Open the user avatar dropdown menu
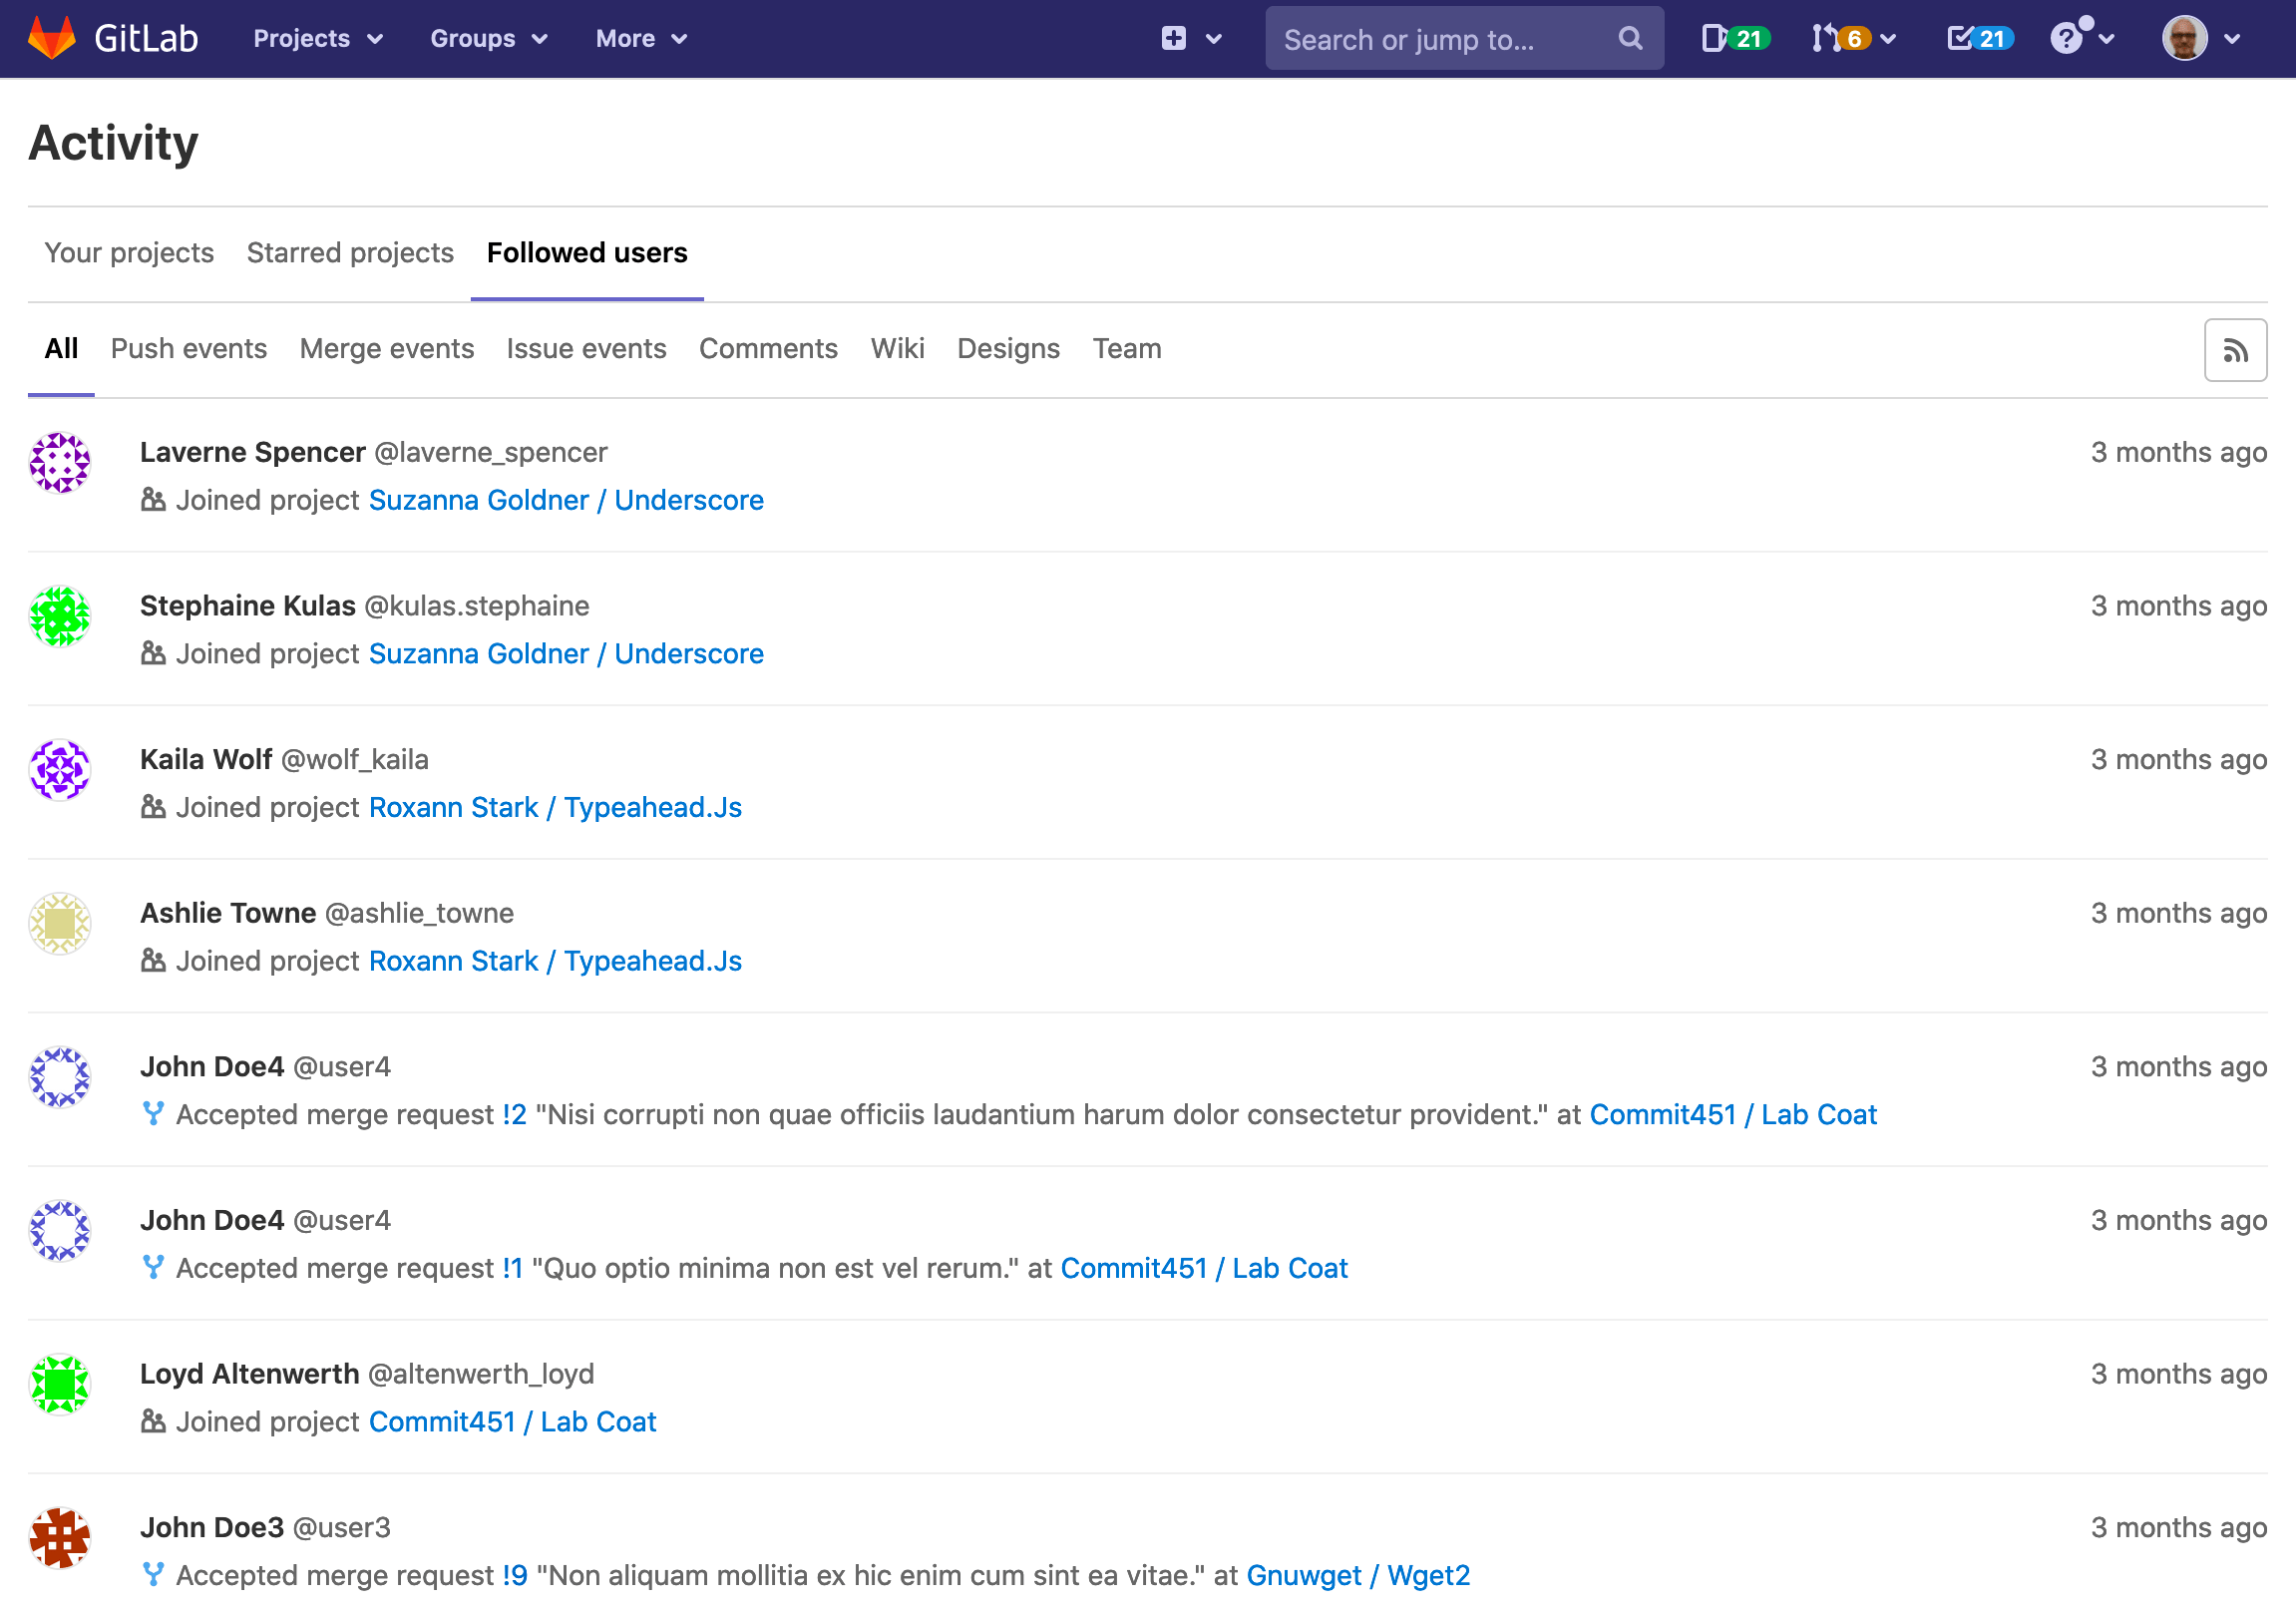Image resolution: width=2296 pixels, height=1612 pixels. pos(2198,40)
